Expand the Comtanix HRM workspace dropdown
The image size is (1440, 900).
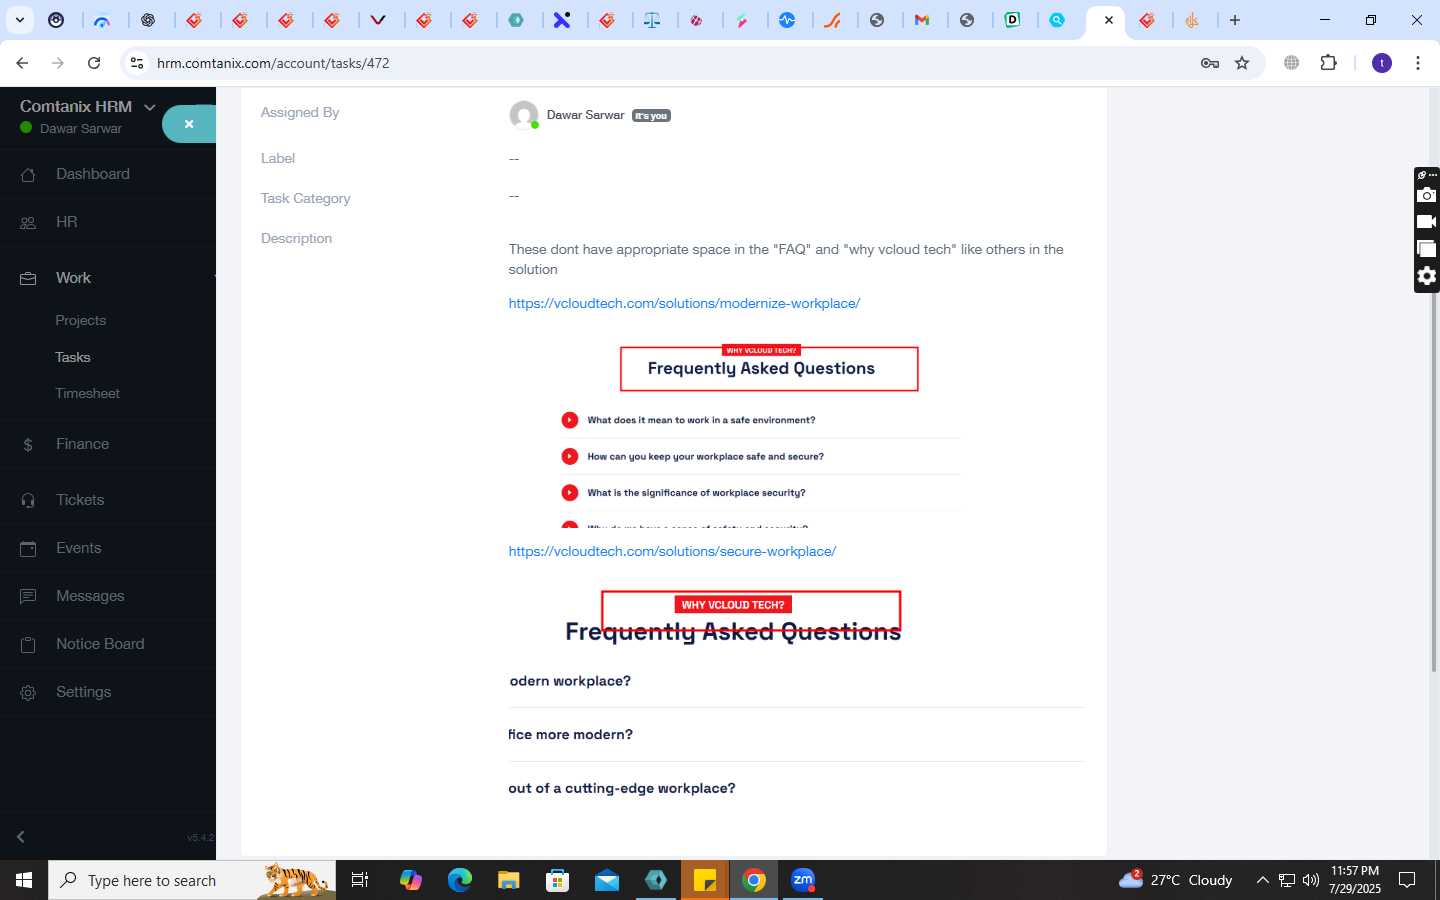150,107
